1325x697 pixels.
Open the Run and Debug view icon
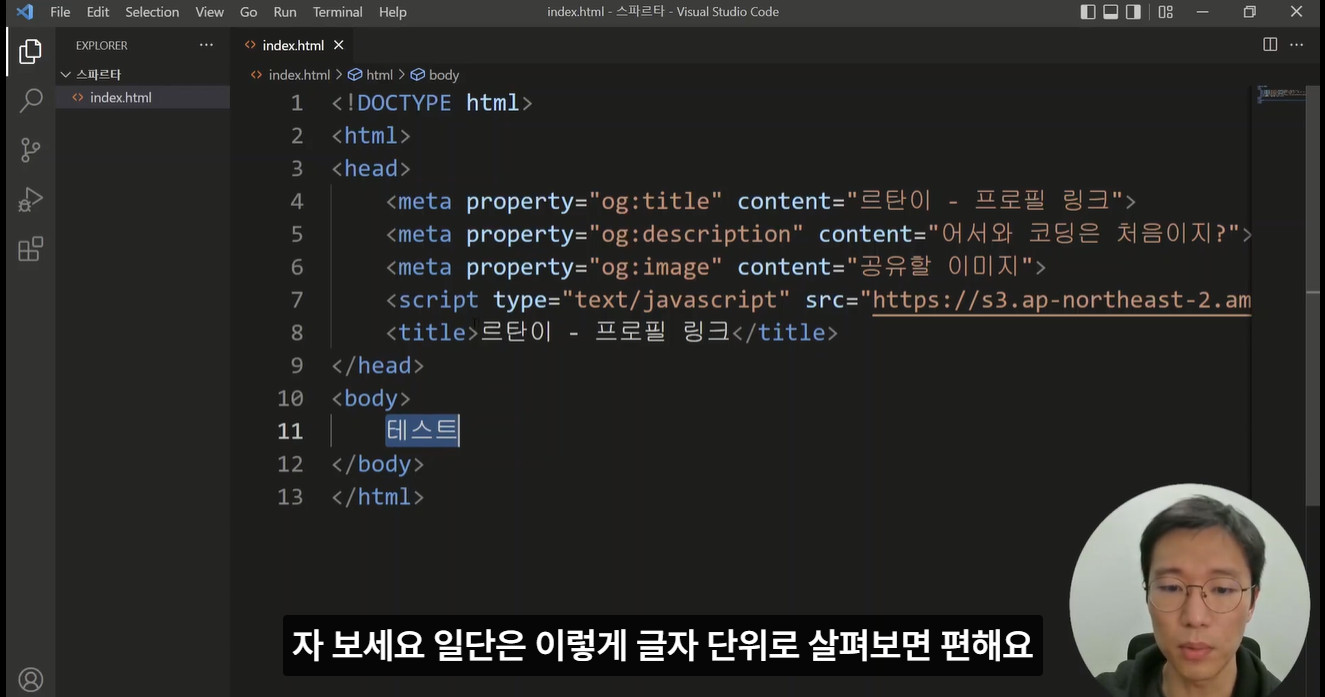point(30,199)
